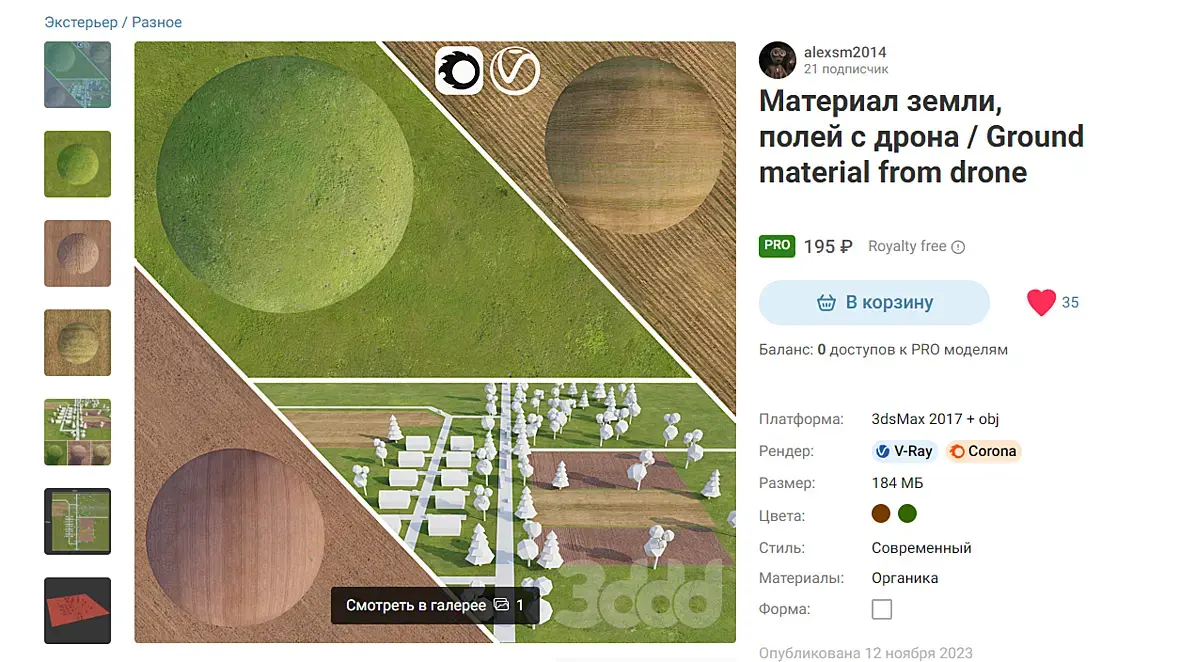
Task: Select the square Форма shape box
Action: pos(882,609)
